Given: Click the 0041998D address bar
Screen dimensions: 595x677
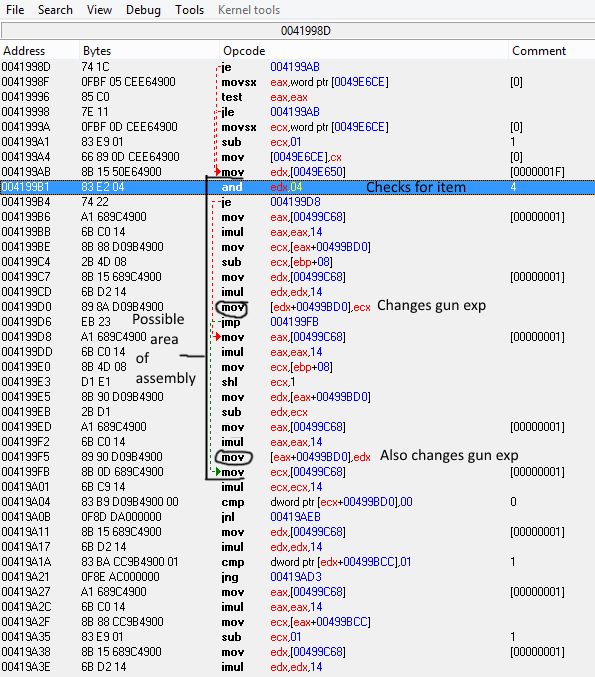Looking at the screenshot, I should [298, 31].
